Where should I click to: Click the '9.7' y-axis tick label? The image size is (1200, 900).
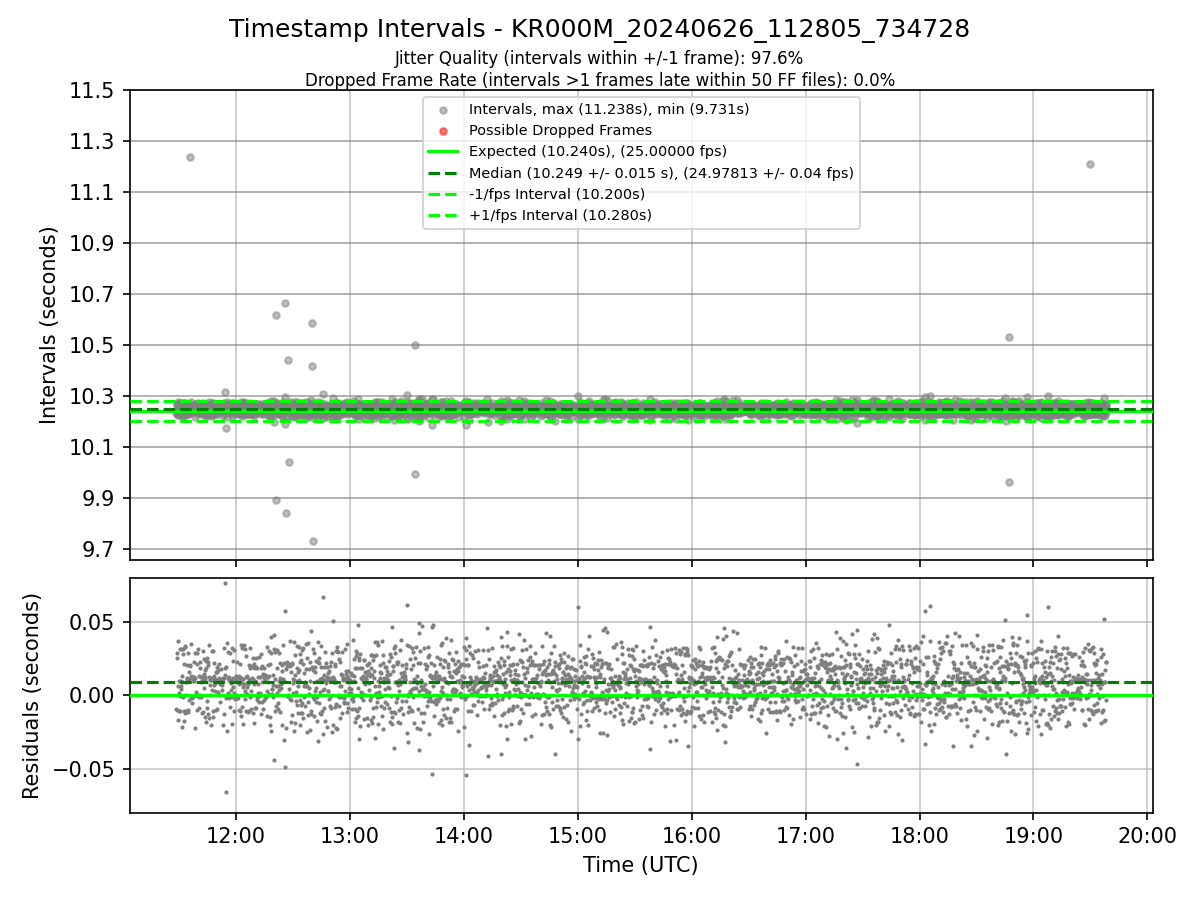tap(100, 550)
